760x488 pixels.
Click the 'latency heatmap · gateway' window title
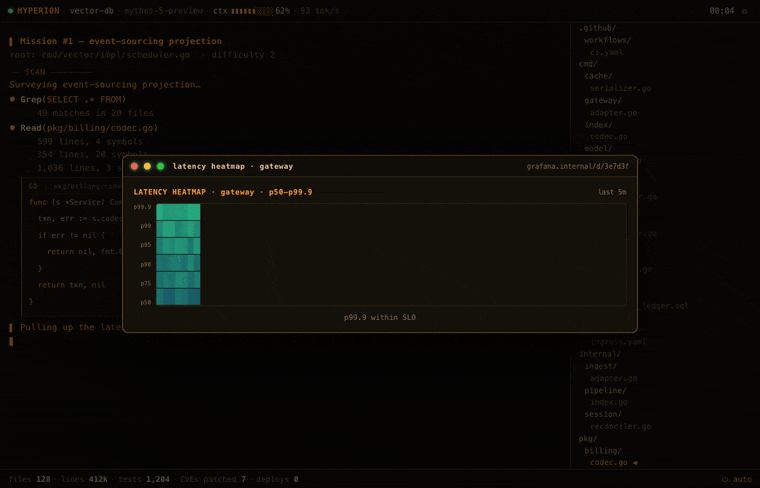tap(233, 166)
